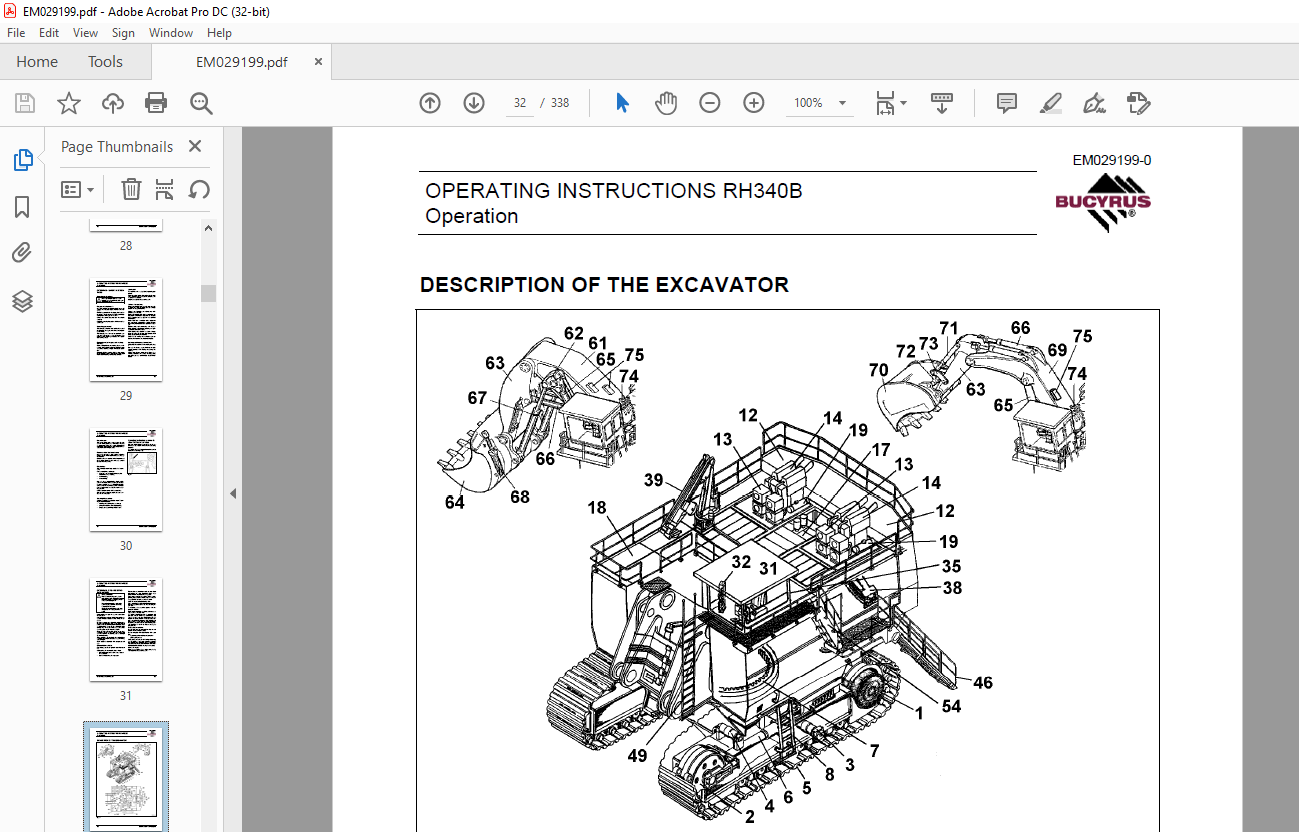Select the Highlight text pen tool

(1050, 103)
